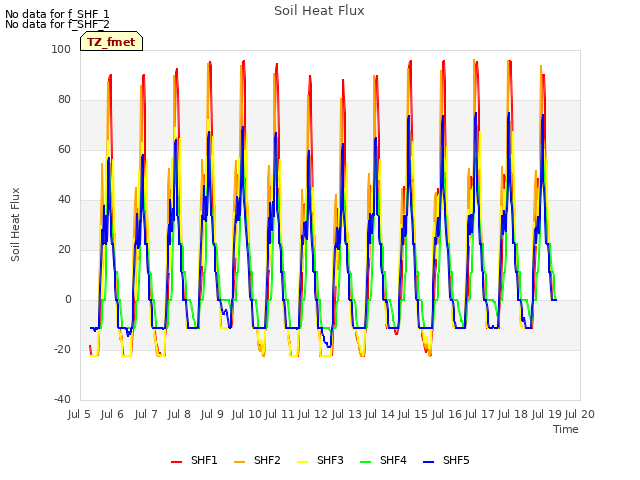Viewport: 640px width, 480px height.
Task: Click the -40 y-axis tick label
Action: pyautogui.click(x=62, y=400)
